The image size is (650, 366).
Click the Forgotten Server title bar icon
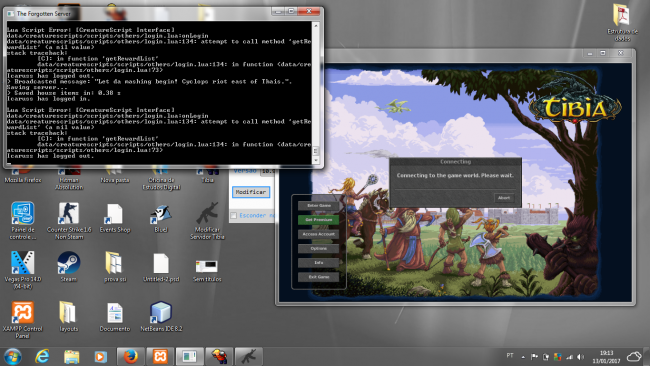click(x=10, y=14)
